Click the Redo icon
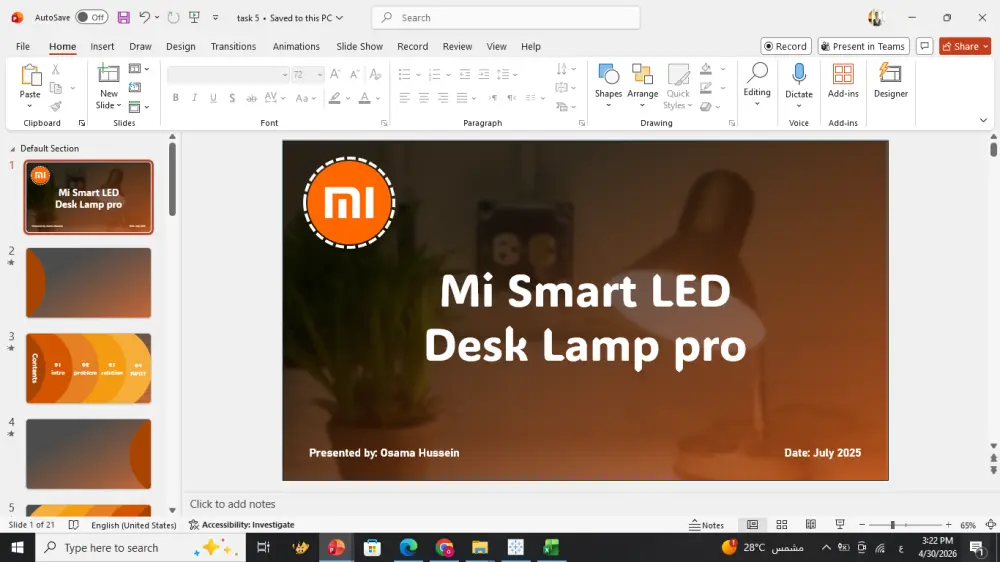This screenshot has height=562, width=1000. [173, 18]
